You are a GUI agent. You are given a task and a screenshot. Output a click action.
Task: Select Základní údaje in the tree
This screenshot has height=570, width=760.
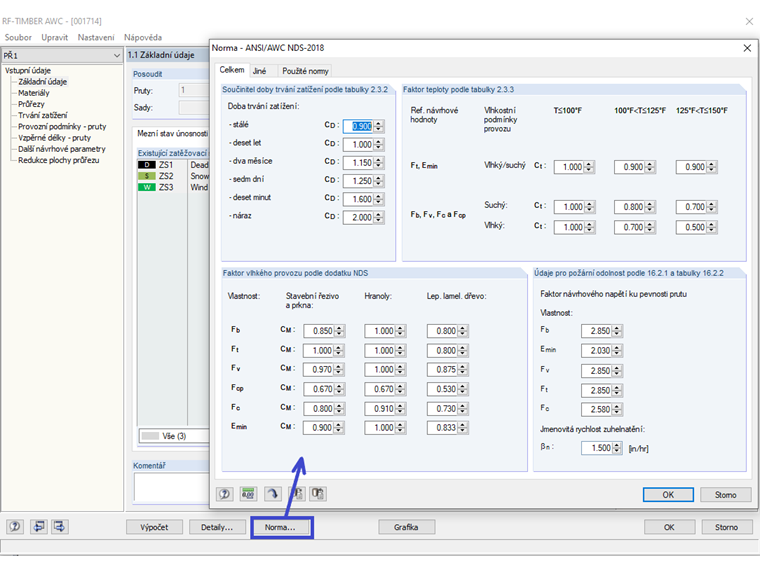pos(43,81)
